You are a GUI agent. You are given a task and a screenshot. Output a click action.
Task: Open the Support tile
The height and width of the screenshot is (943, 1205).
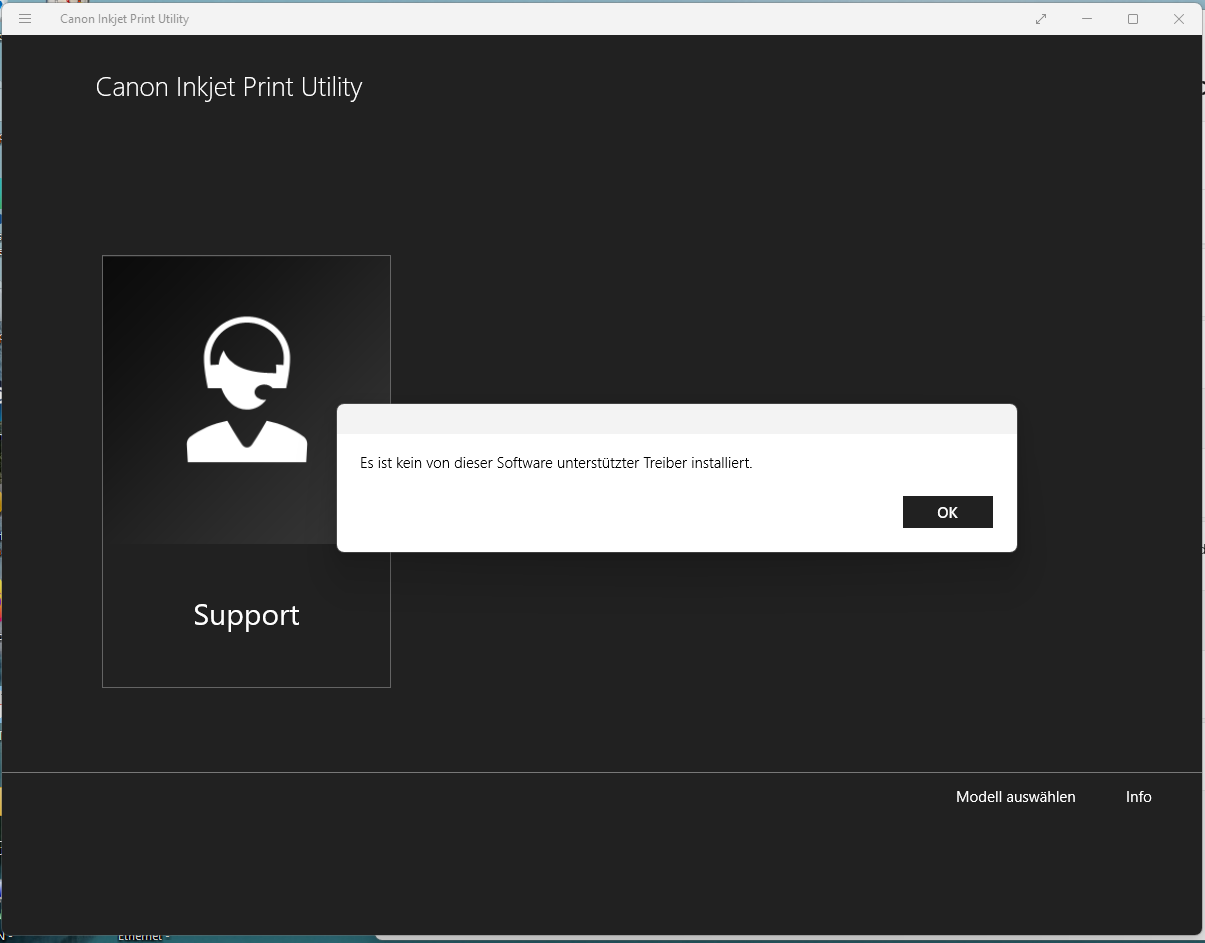coord(246,471)
